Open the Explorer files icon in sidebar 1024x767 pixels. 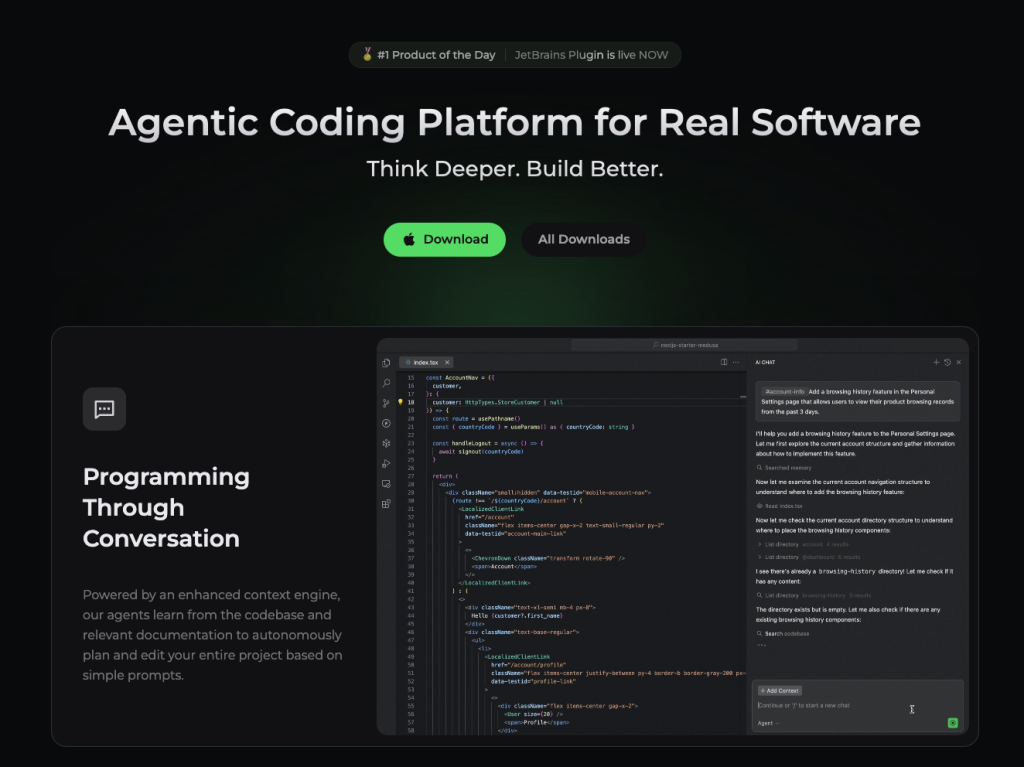point(386,362)
